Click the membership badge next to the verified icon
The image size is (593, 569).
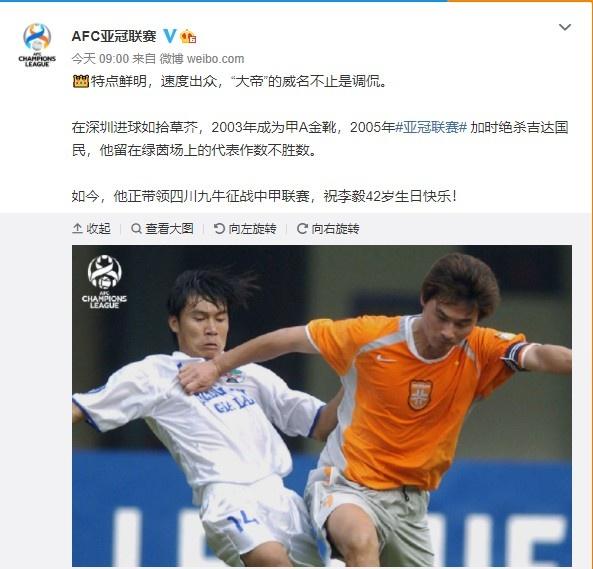pyautogui.click(x=188, y=37)
